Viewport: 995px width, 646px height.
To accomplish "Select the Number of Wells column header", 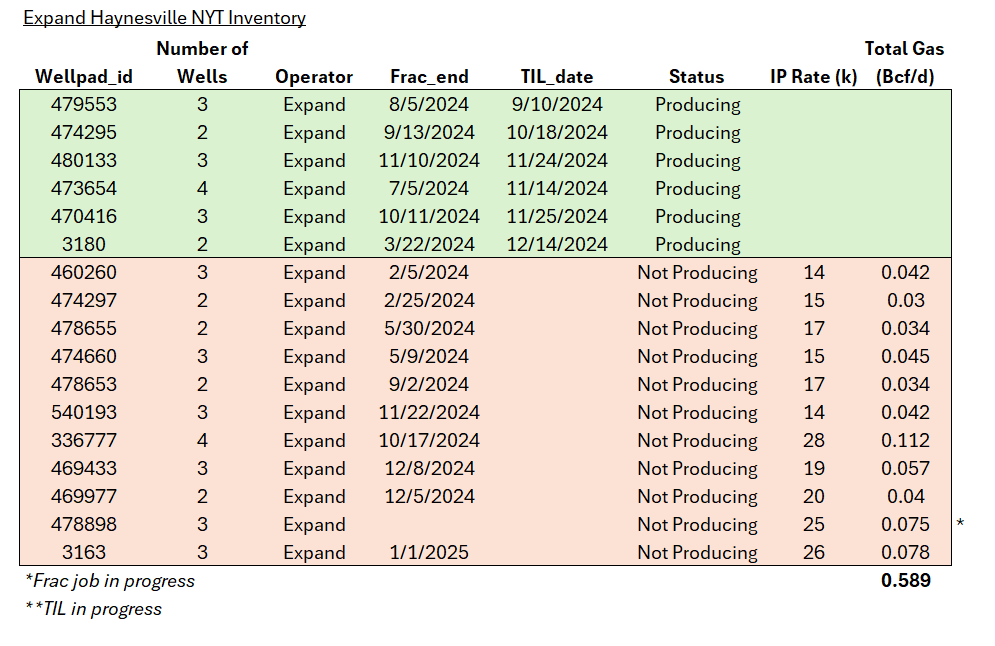I will click(202, 62).
